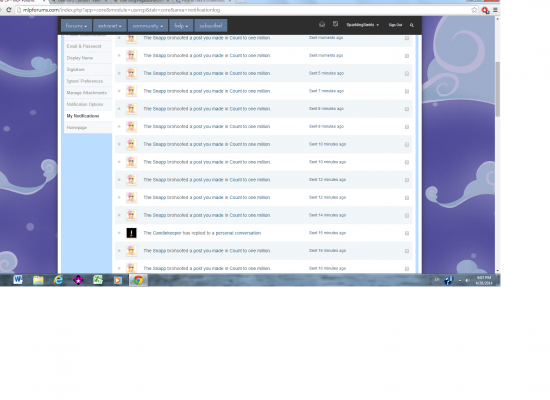Screen dimensions: 550x400
Task: Click the Sign Out link
Action: click(395, 25)
